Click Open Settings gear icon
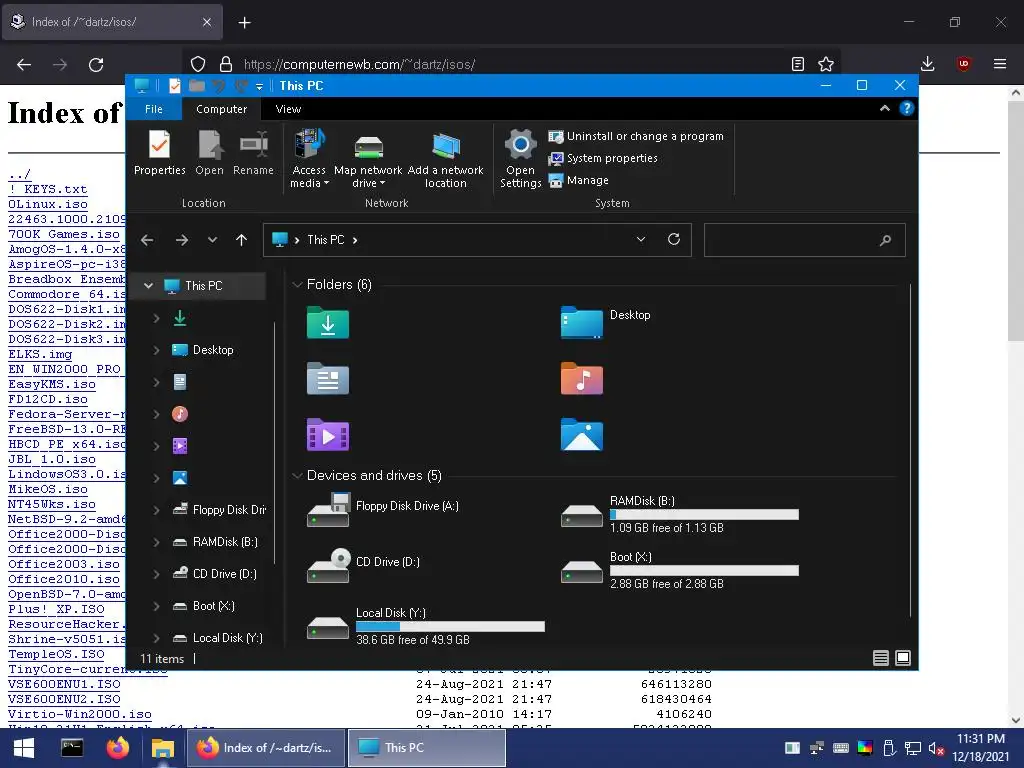The height and width of the screenshot is (768, 1024). [520, 159]
